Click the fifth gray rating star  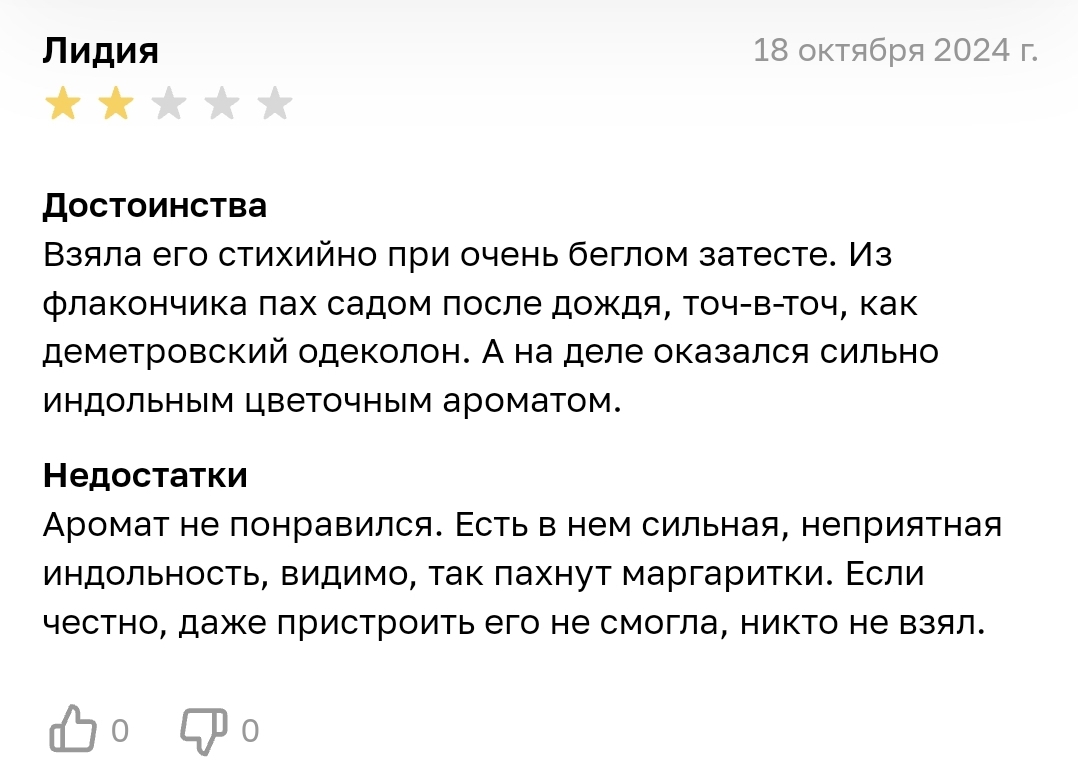coord(275,103)
